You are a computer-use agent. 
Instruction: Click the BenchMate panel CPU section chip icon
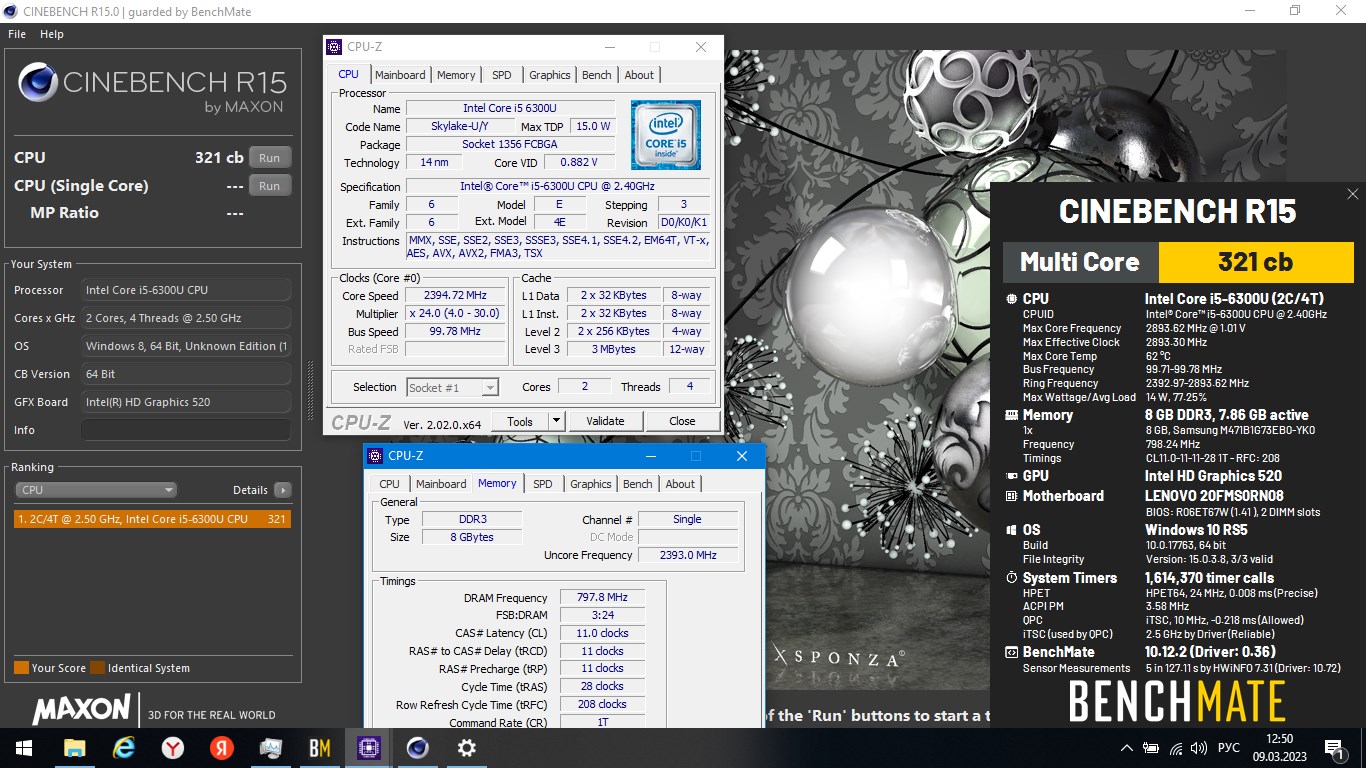coord(1012,298)
